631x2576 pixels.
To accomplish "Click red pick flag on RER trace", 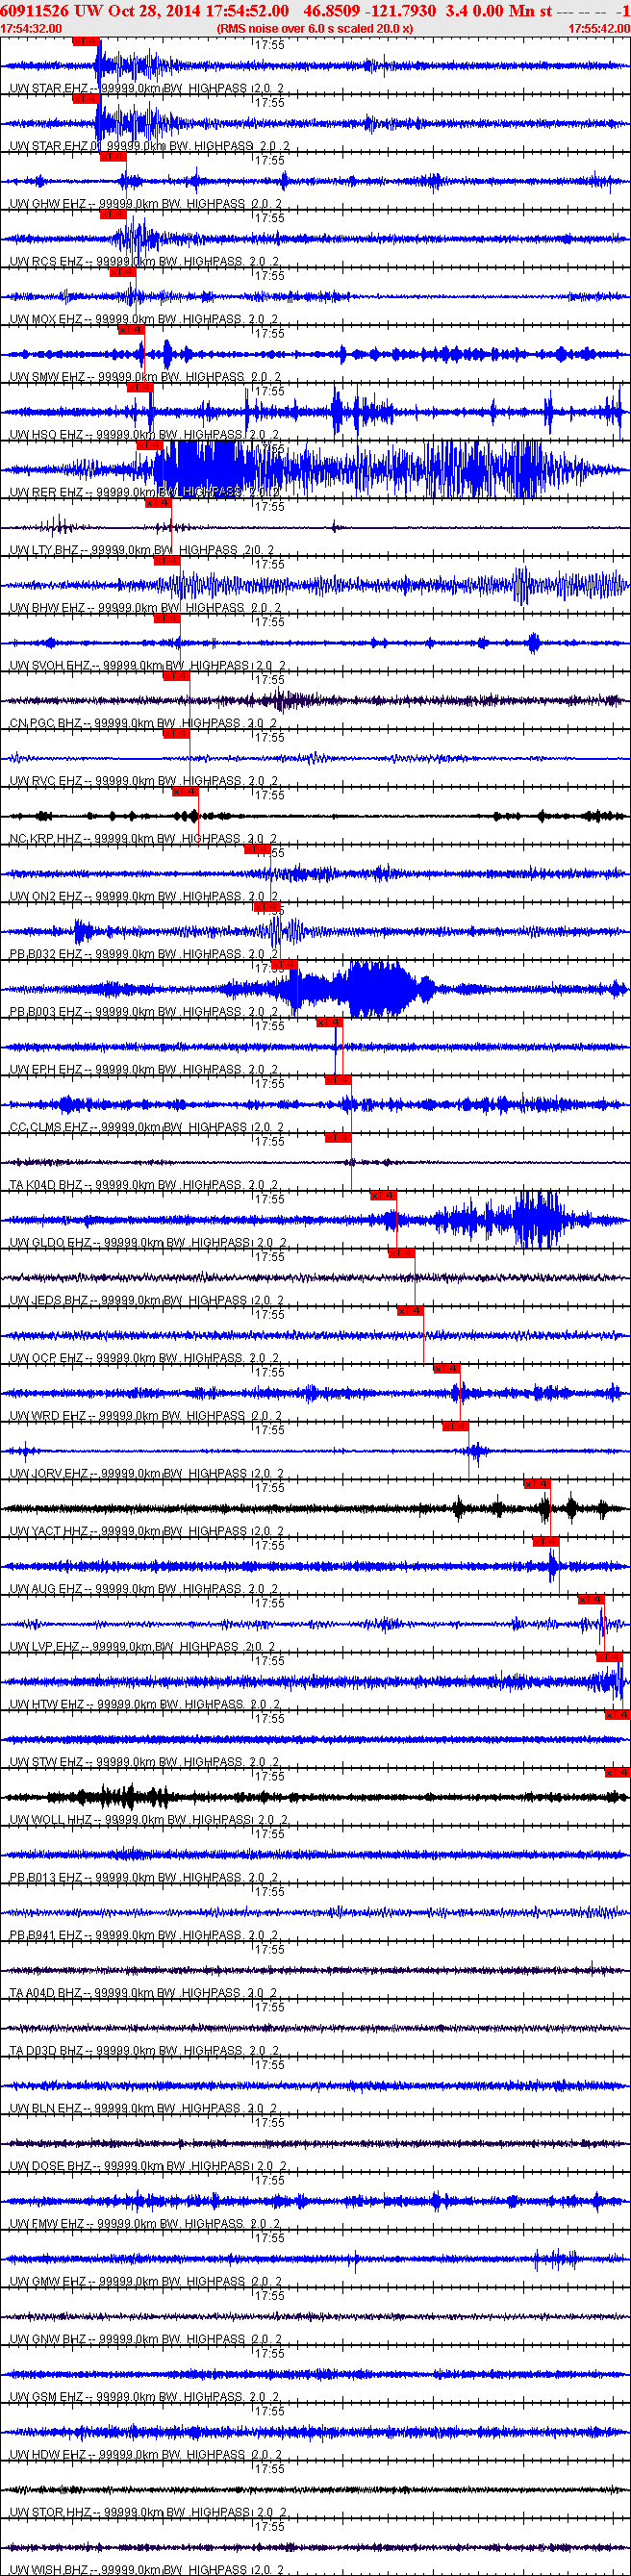I will click(149, 445).
